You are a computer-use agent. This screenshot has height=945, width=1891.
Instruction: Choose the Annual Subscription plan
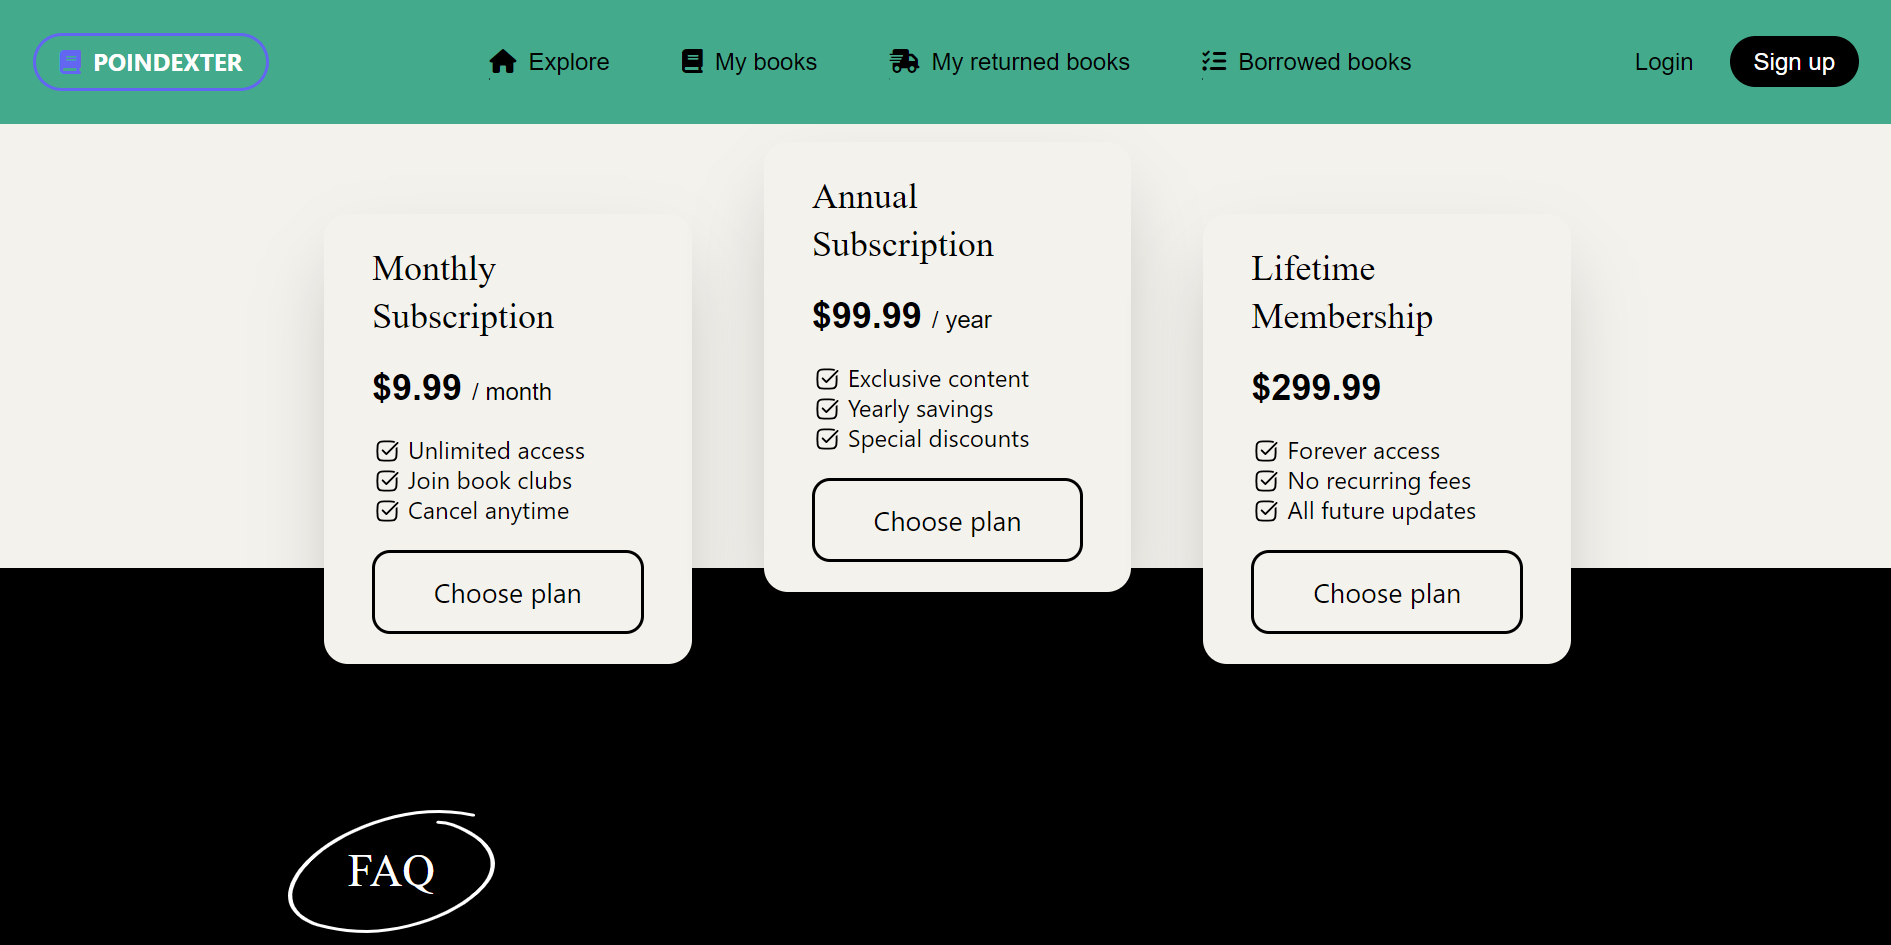[947, 520]
